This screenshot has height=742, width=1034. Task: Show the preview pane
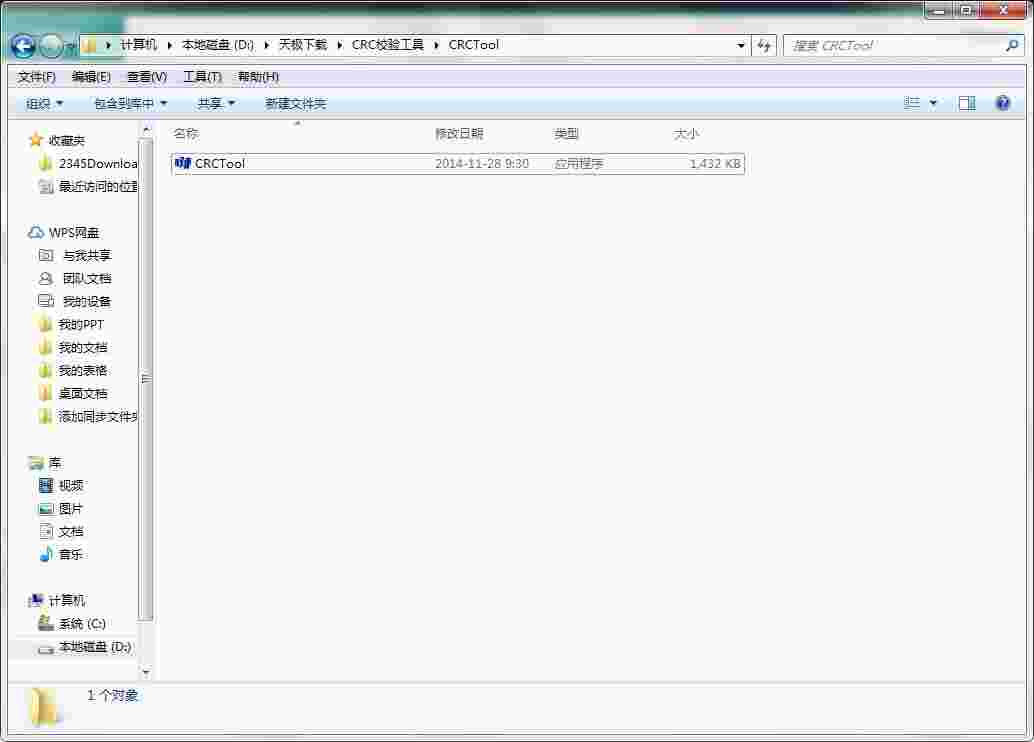pyautogui.click(x=966, y=103)
